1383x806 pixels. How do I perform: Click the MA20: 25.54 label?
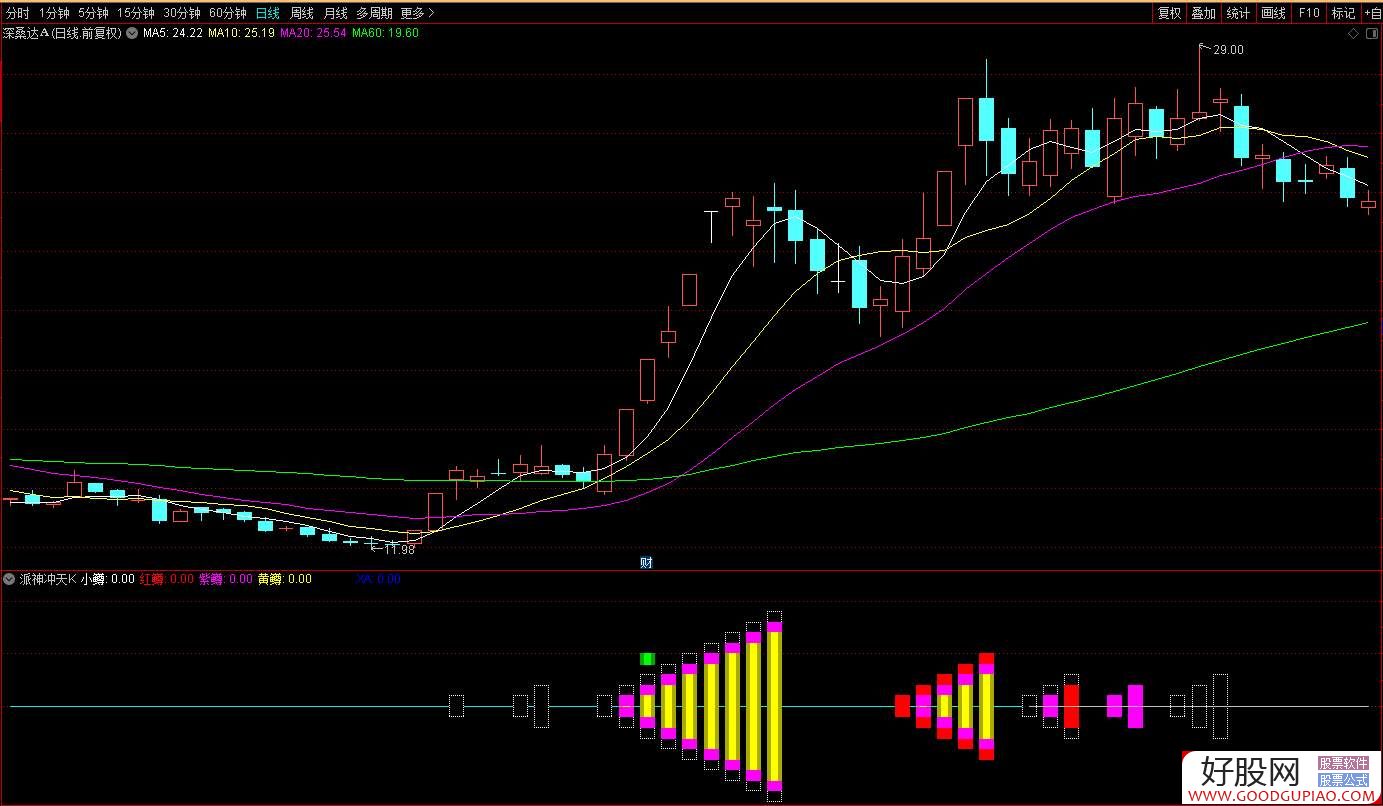click(313, 33)
